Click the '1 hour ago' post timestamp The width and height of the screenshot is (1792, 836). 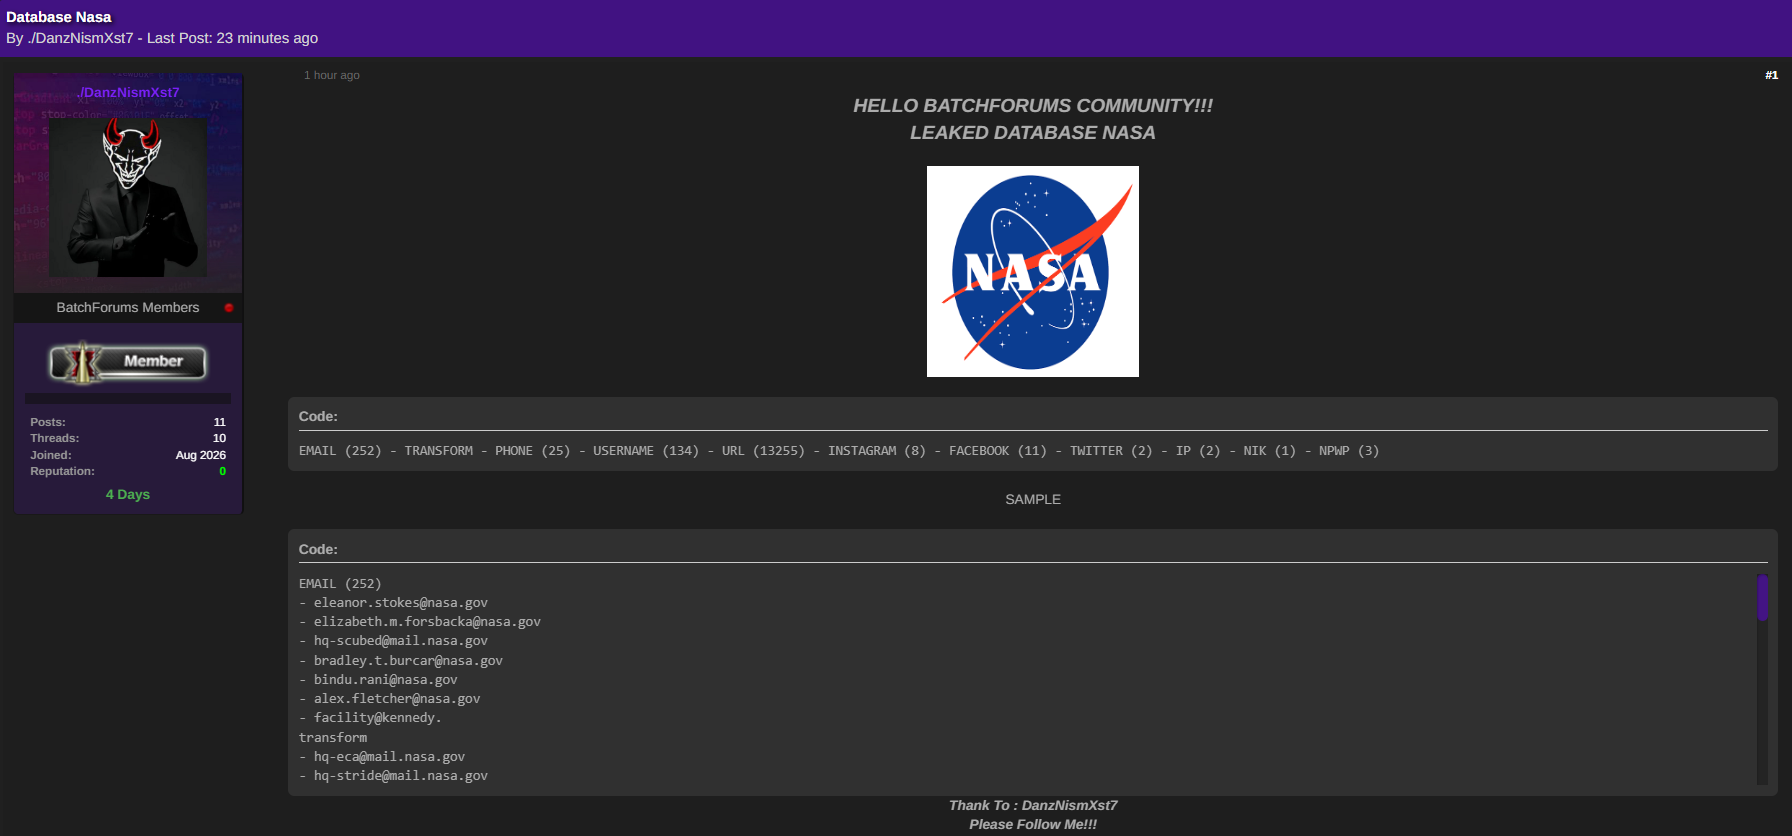point(332,75)
